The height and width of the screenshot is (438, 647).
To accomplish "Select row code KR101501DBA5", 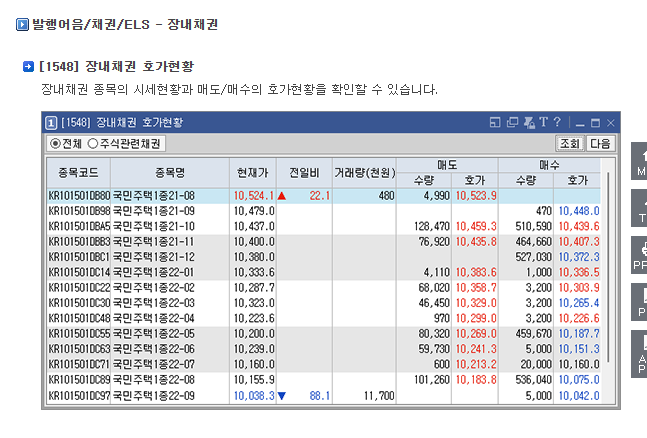I will coord(79,226).
